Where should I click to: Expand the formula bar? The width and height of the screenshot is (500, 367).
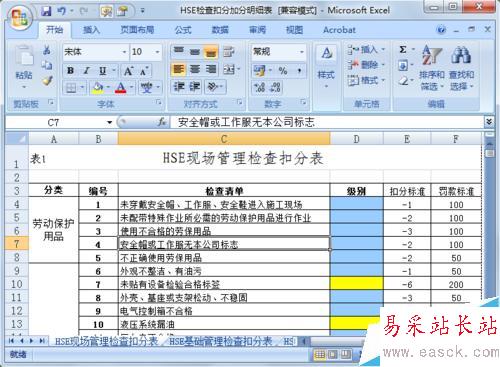pyautogui.click(x=489, y=122)
